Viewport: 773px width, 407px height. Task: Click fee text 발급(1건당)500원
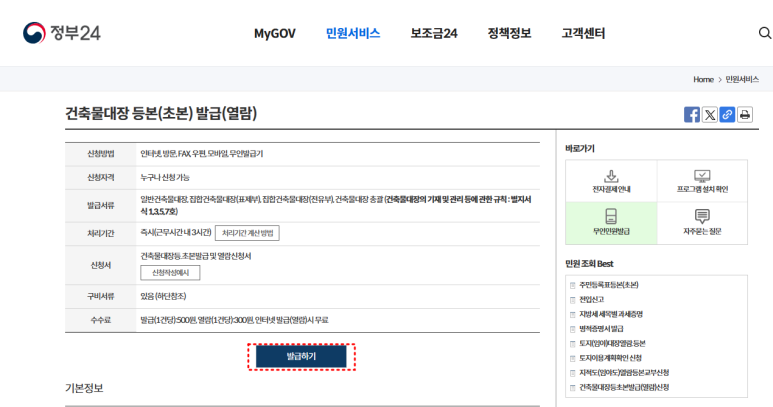pos(168,320)
